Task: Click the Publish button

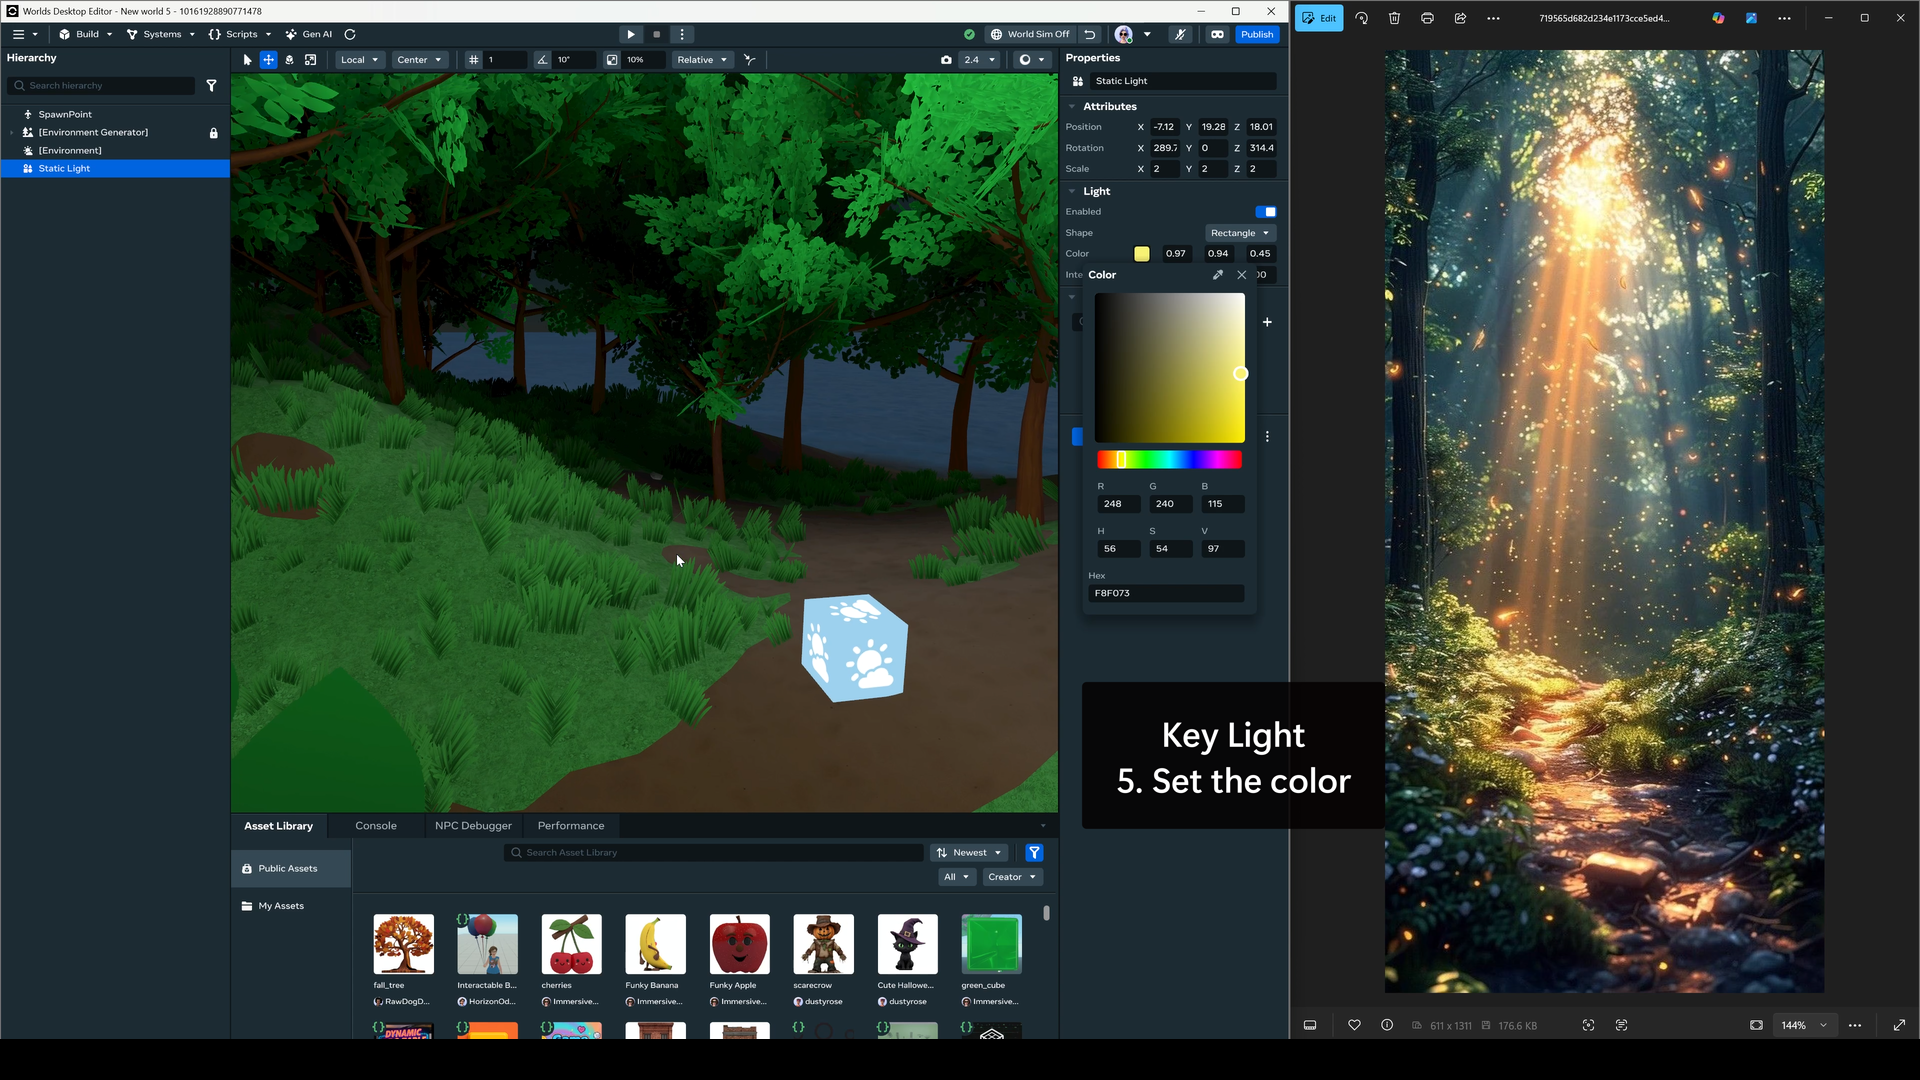Action: [1257, 34]
